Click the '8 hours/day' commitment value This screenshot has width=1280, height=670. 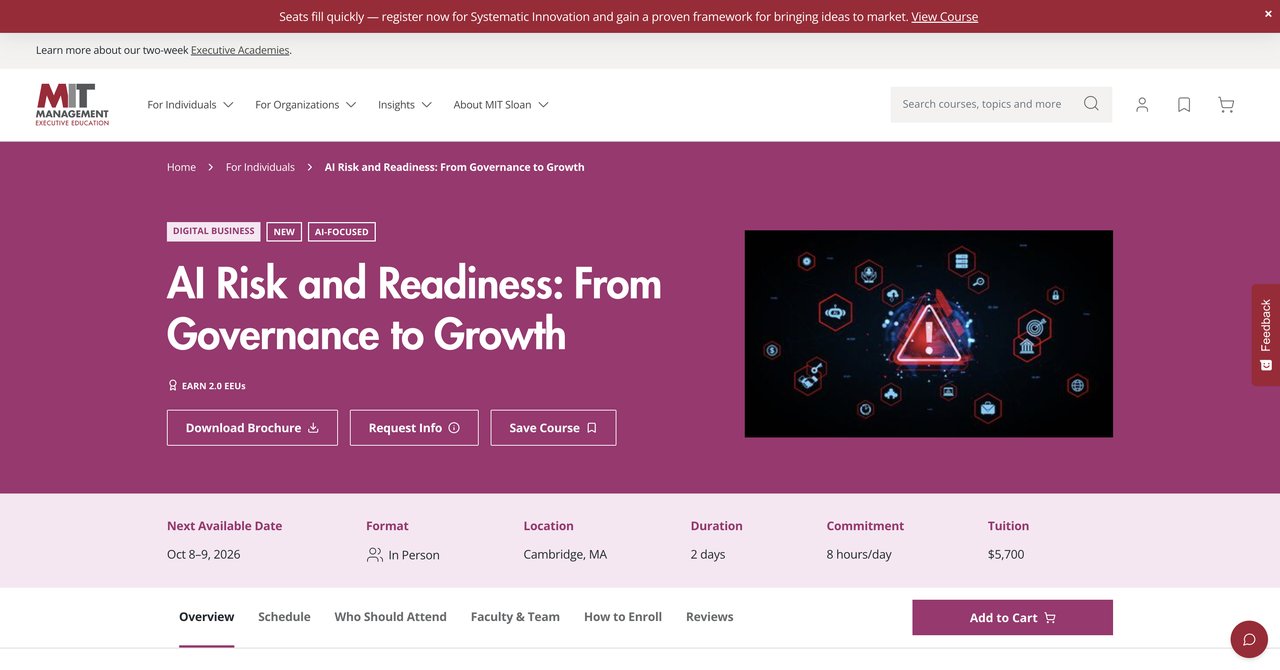859,554
